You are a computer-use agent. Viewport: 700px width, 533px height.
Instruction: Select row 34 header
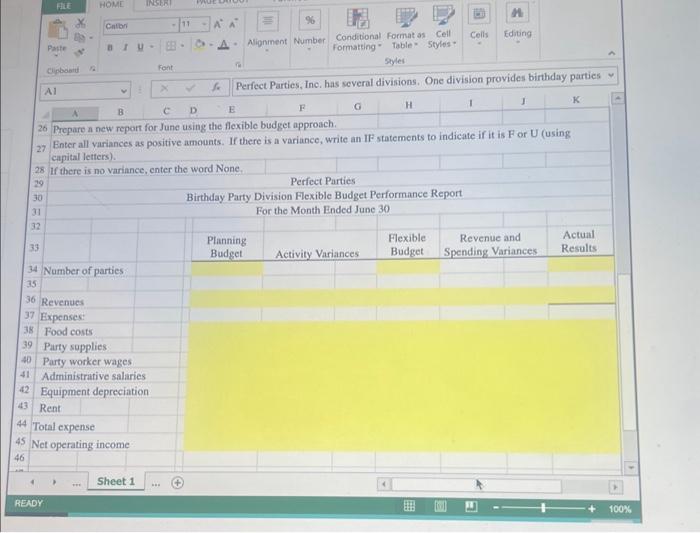tap(32, 269)
